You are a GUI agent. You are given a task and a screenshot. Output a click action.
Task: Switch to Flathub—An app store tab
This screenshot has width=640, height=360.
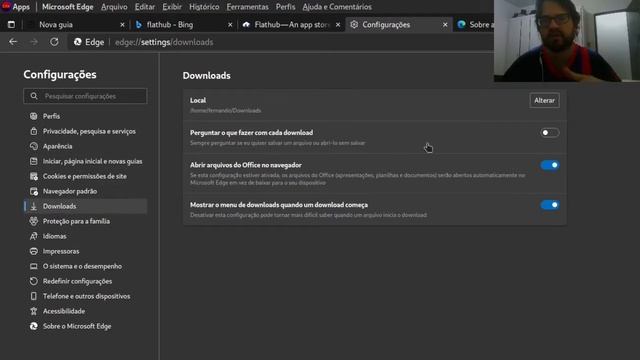291,25
